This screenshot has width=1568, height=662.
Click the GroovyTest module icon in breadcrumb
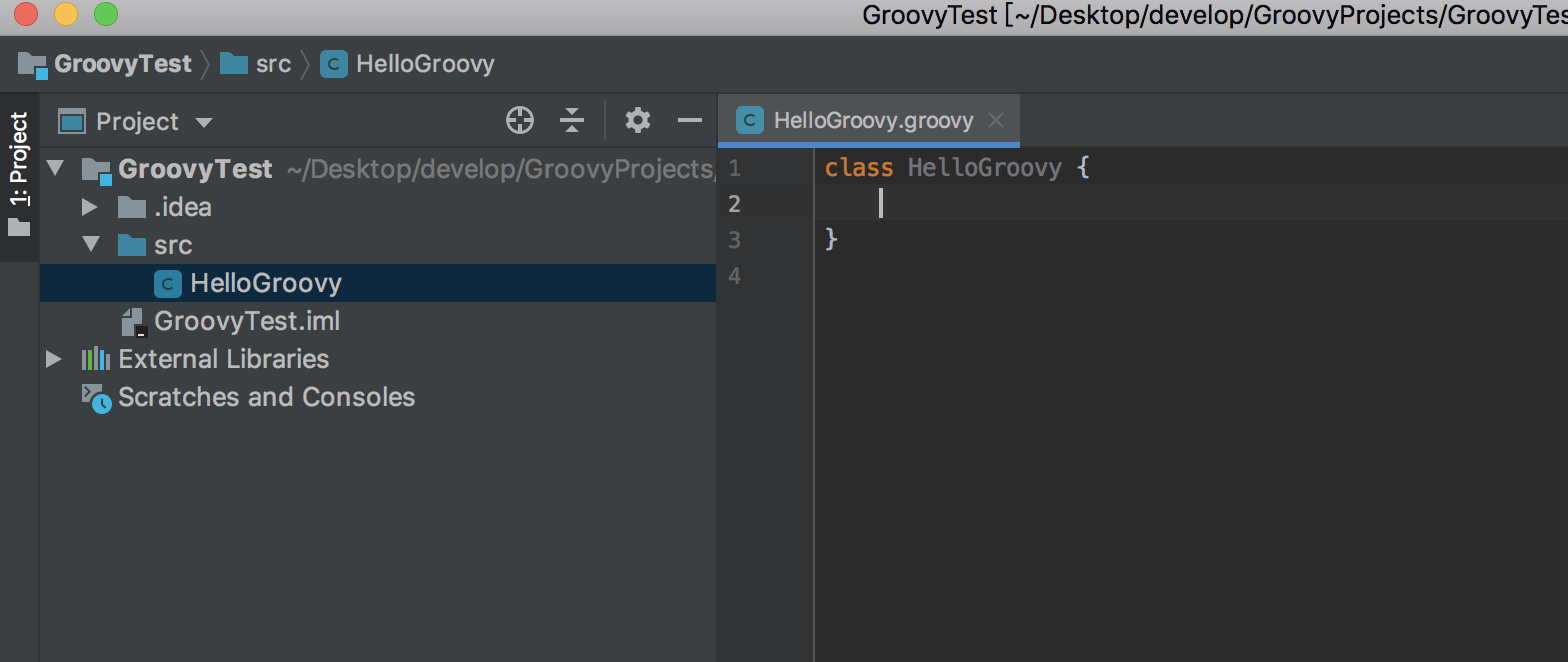33,65
